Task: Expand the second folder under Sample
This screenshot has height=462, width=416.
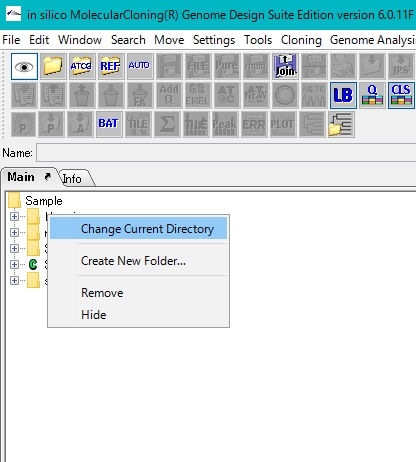Action: (x=14, y=232)
